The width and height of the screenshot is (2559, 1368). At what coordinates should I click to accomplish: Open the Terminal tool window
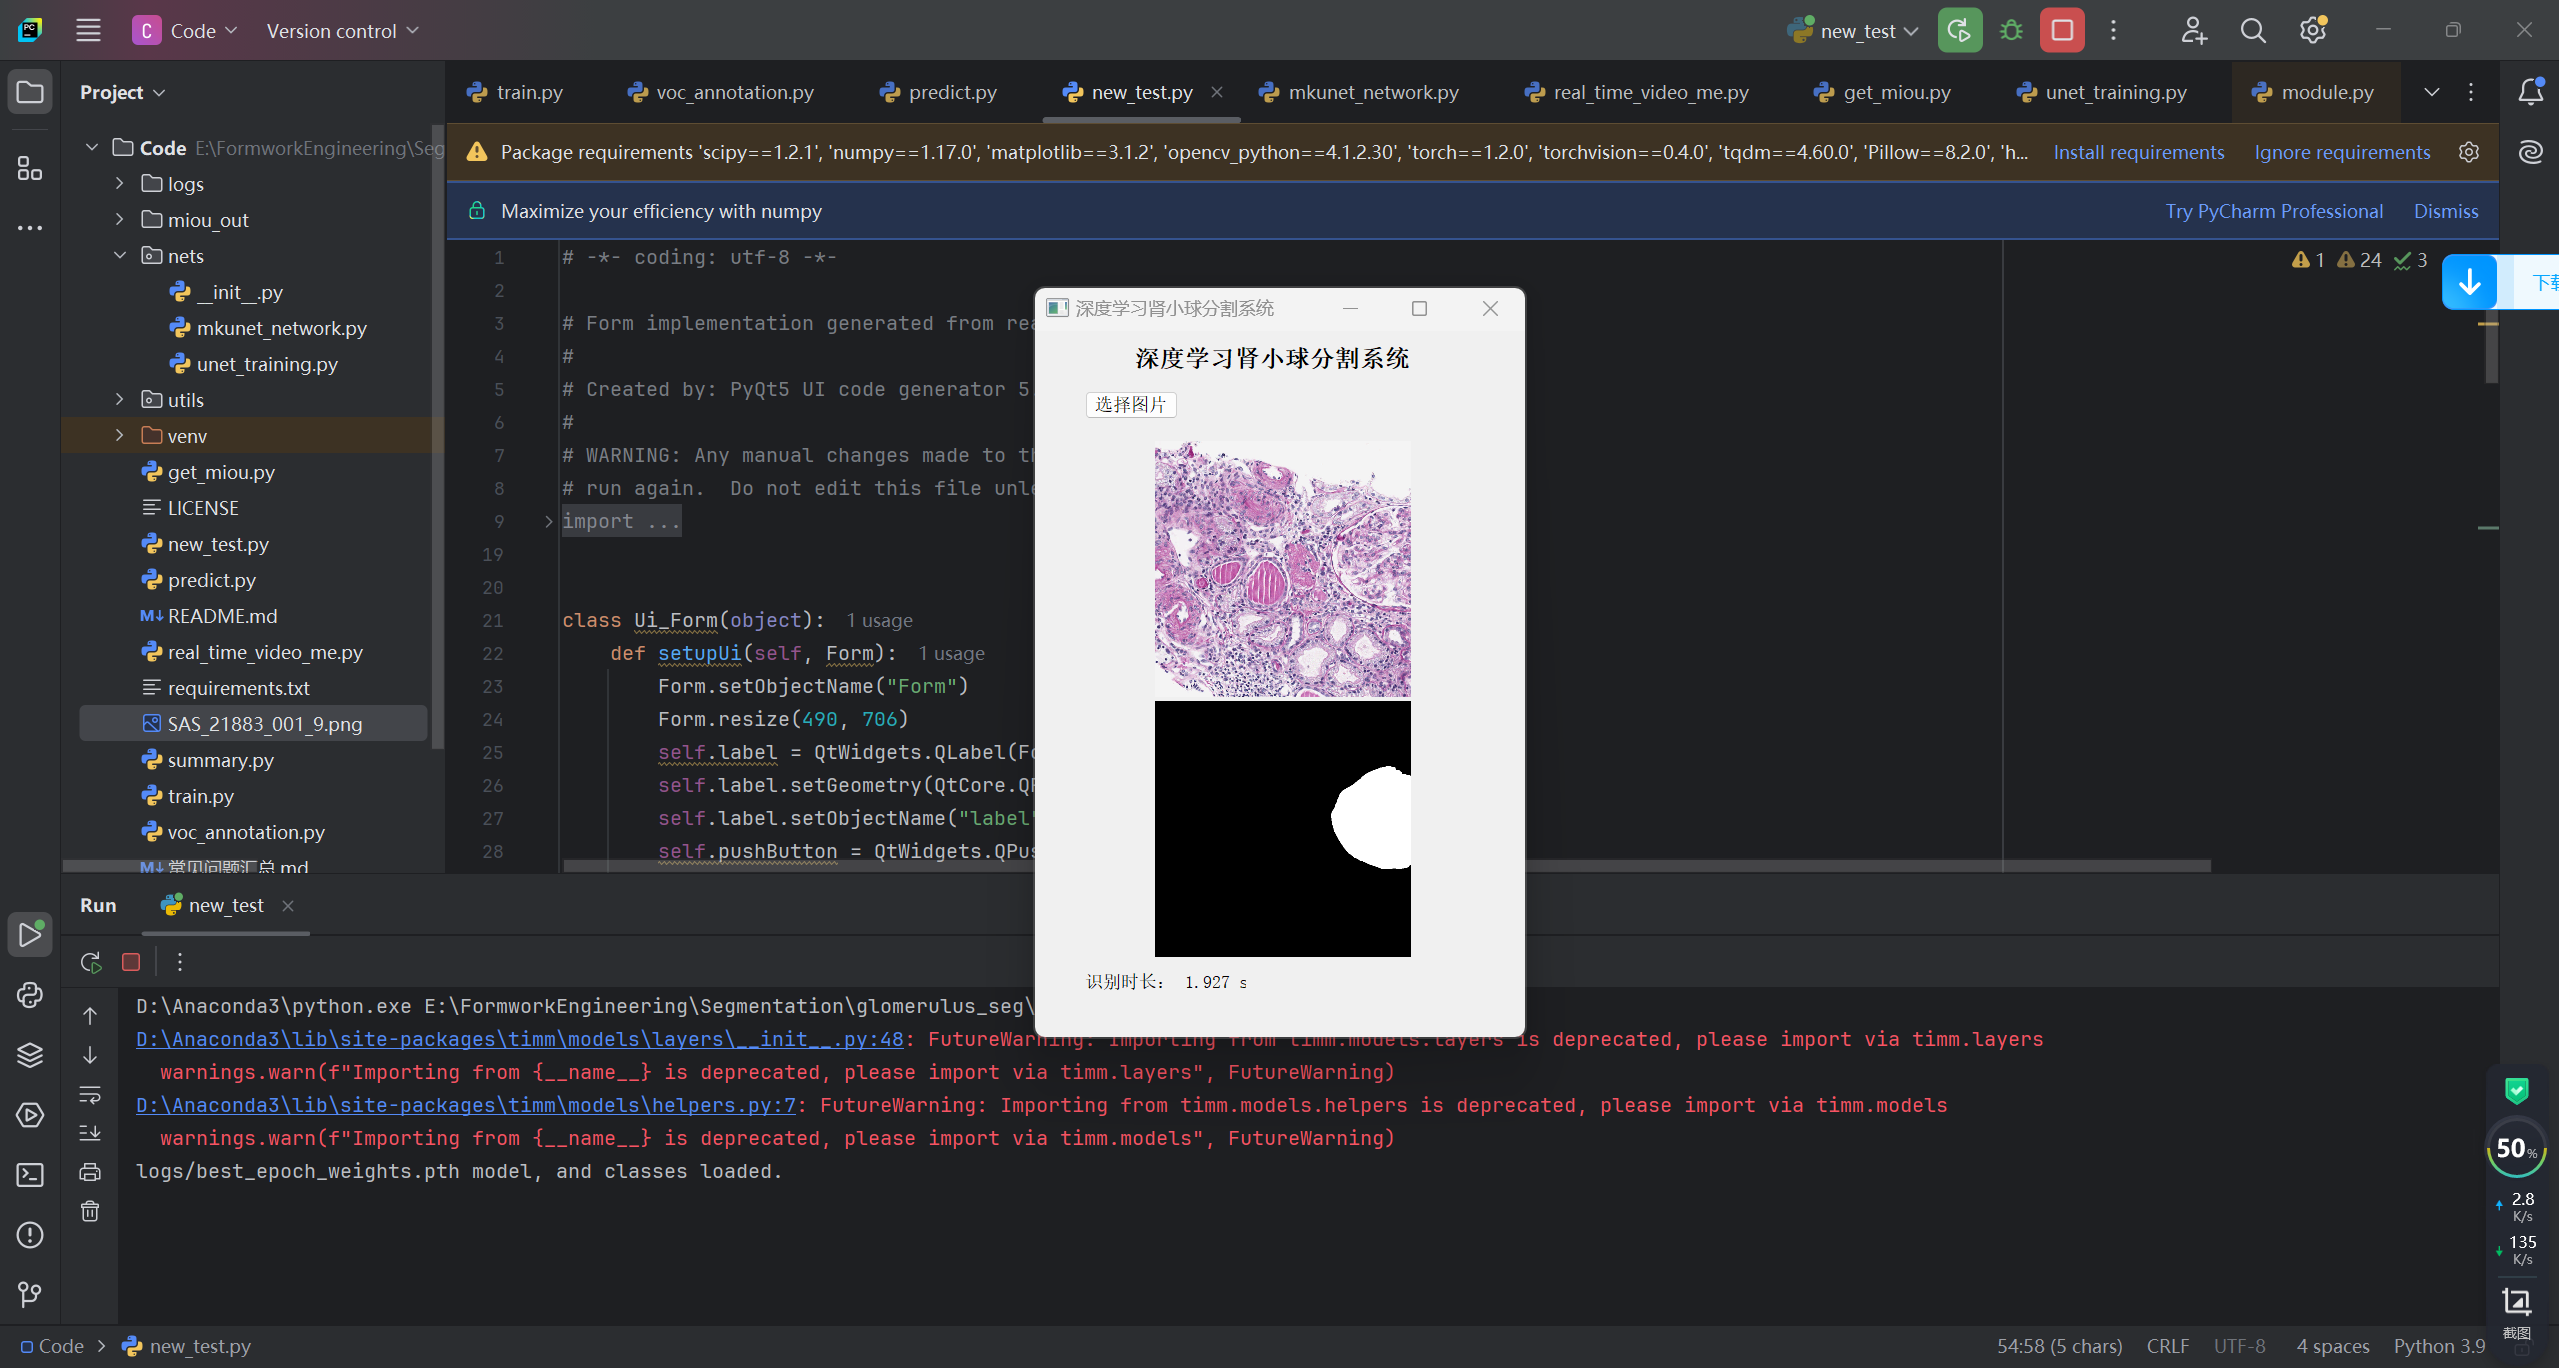[x=30, y=1175]
